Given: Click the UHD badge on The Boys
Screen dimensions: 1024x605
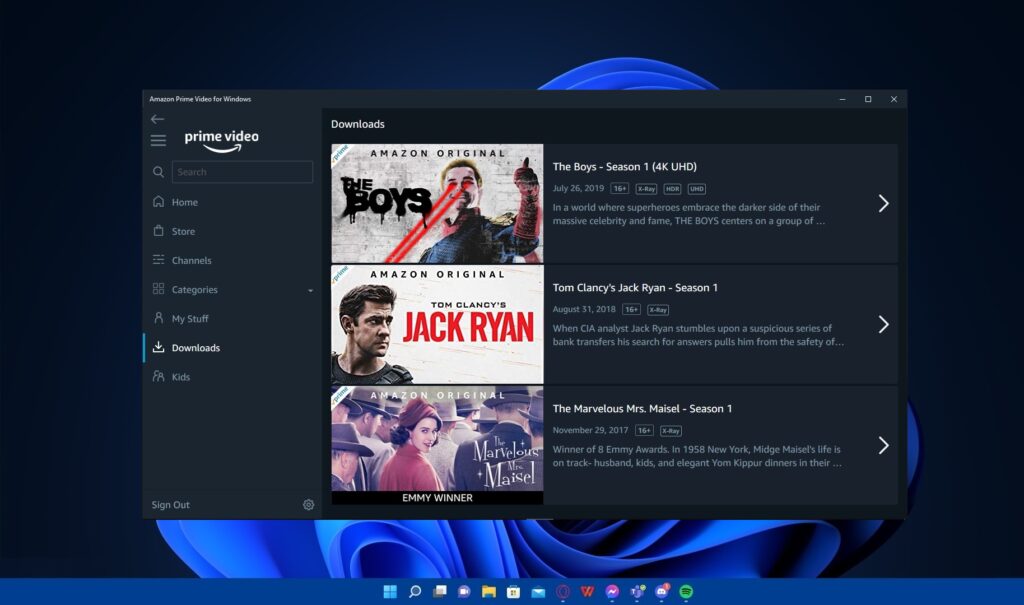Looking at the screenshot, I should coord(697,189).
